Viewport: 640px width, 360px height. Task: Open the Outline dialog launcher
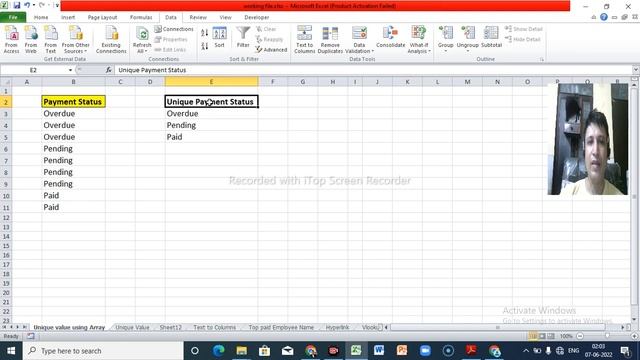(x=542, y=60)
